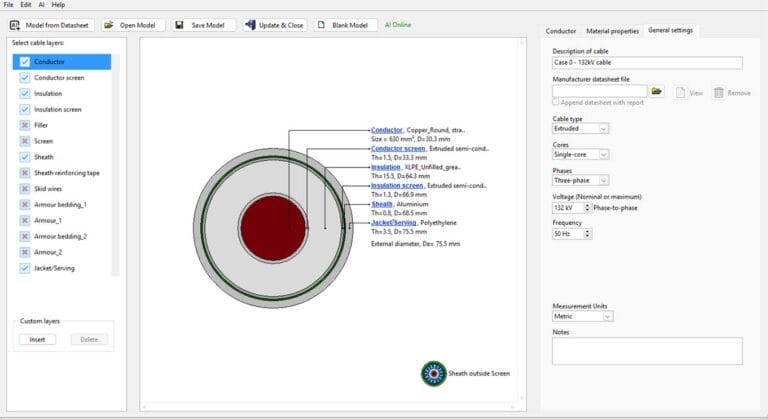Click the Insulation link in diagram legend
This screenshot has width=768, height=419.
[x=385, y=167]
